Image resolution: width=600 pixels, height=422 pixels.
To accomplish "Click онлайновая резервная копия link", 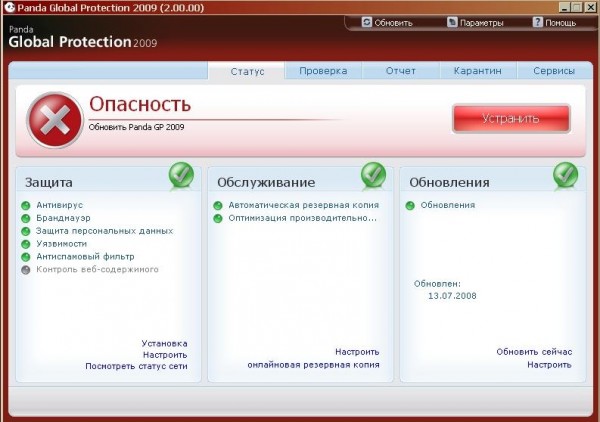I will [313, 365].
